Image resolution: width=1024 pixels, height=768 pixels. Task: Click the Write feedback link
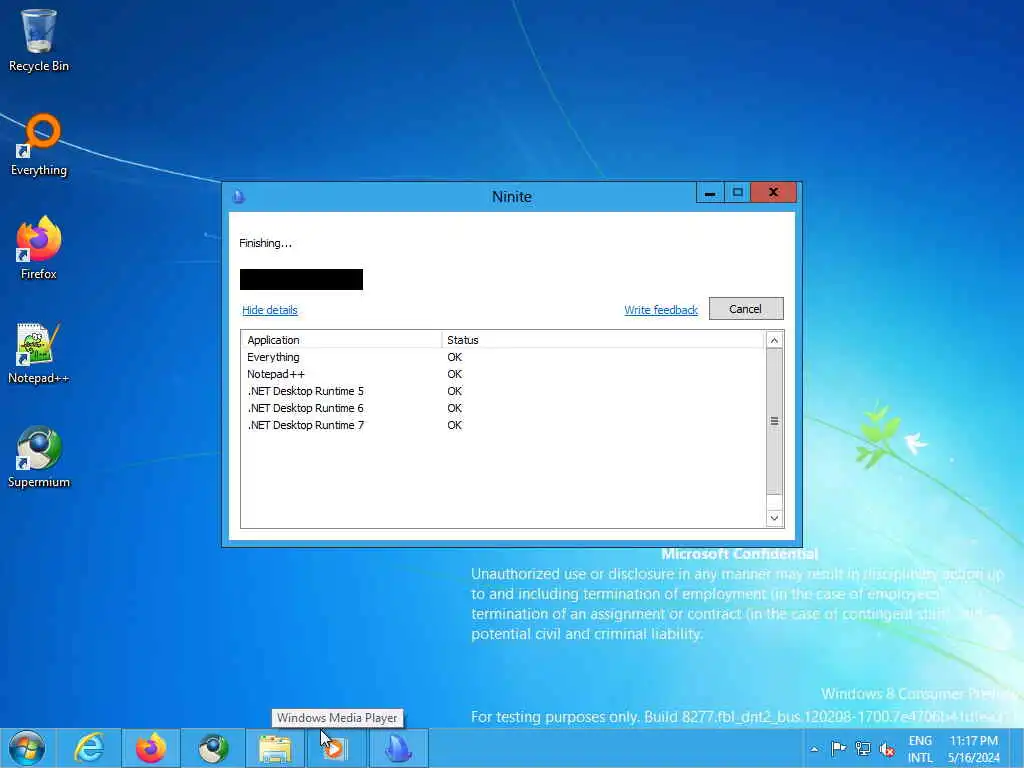(x=661, y=310)
